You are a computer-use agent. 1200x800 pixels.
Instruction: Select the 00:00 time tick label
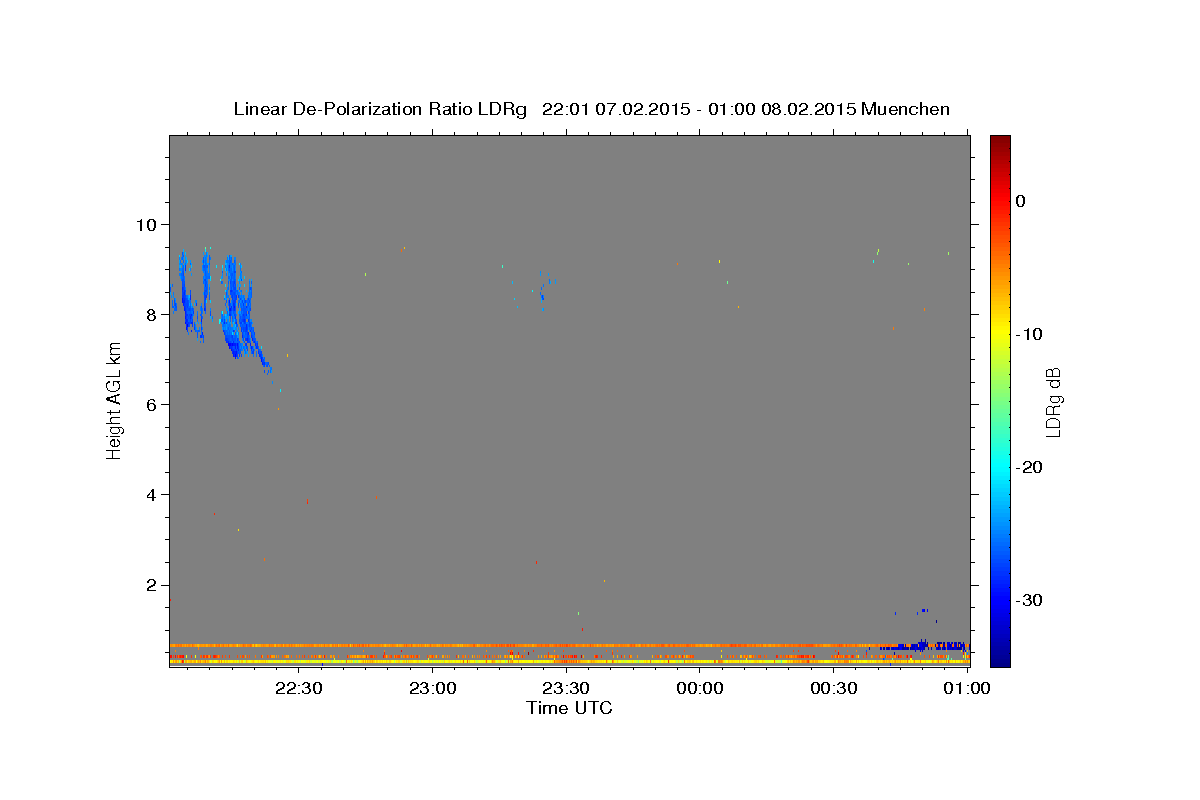pyautogui.click(x=700, y=688)
